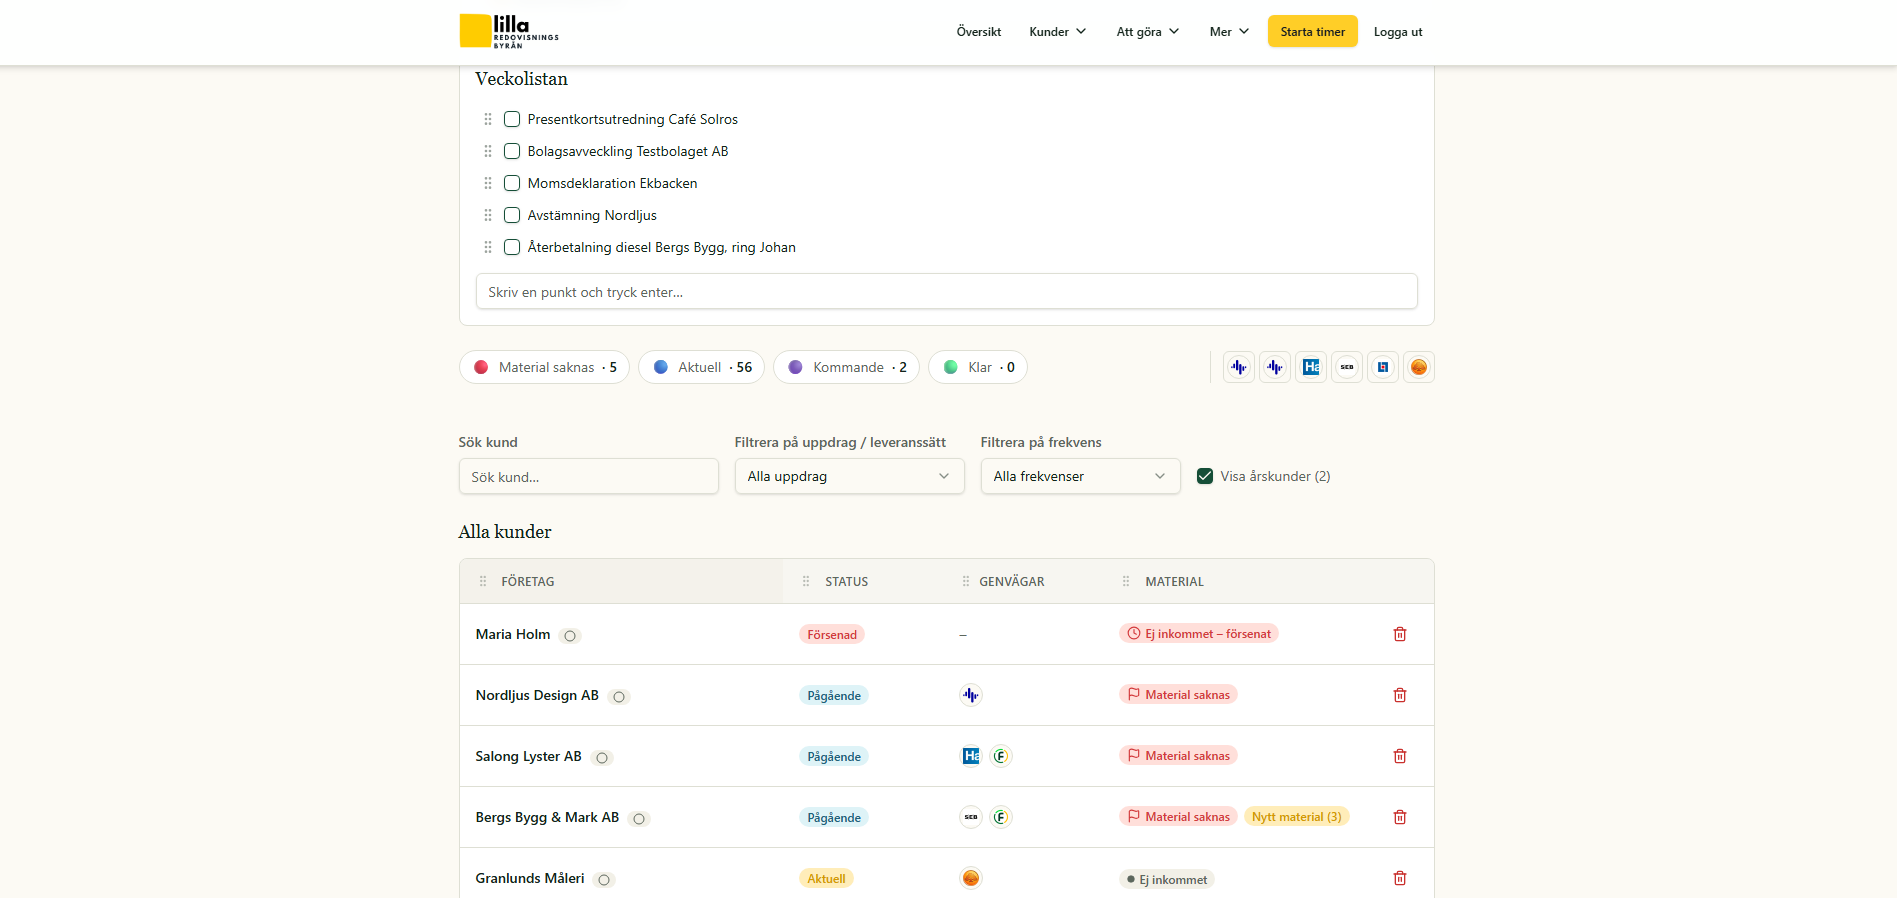1897x898 pixels.
Task: Expand the Mer menu
Action: pyautogui.click(x=1229, y=32)
